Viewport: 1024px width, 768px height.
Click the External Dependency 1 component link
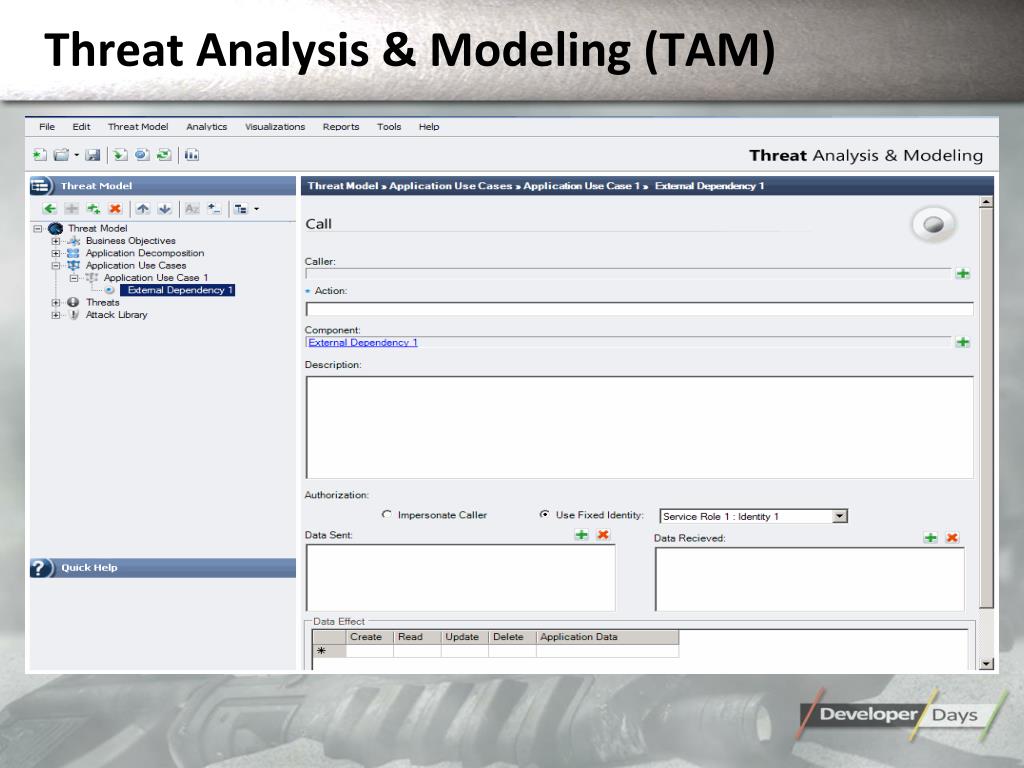pyautogui.click(x=362, y=342)
